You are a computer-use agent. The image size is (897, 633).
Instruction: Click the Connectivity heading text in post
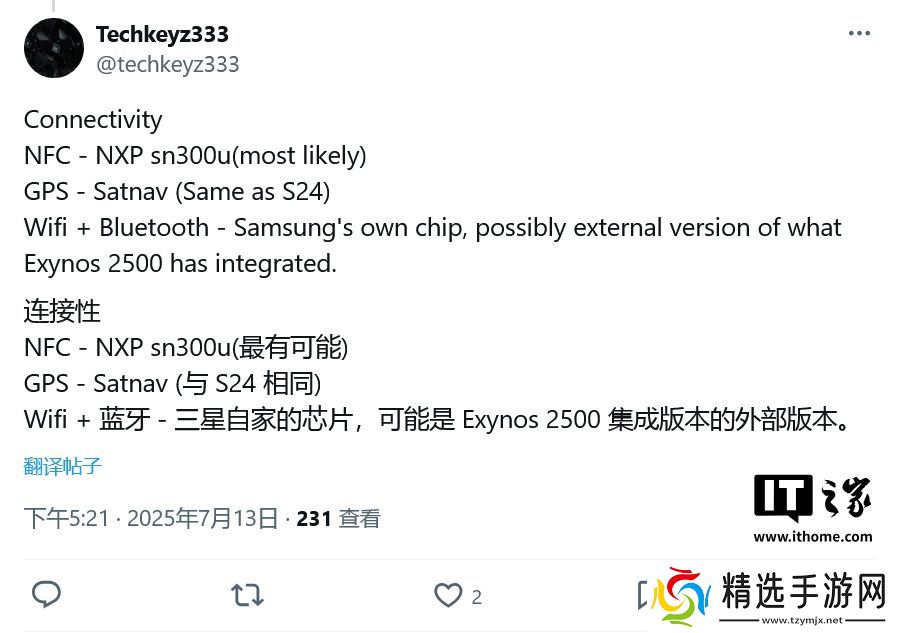pos(93,120)
